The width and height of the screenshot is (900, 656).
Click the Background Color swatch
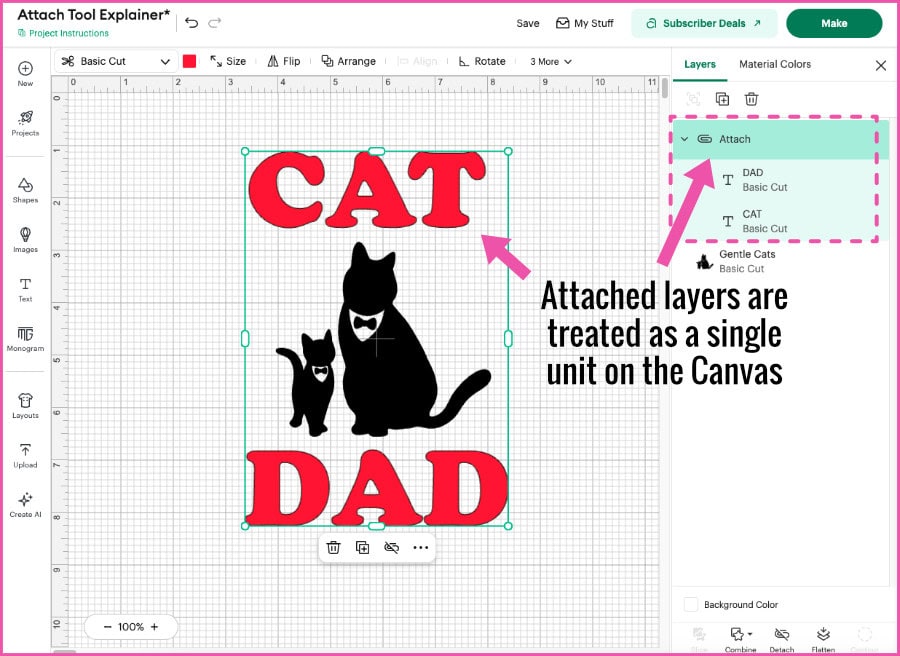pyautogui.click(x=691, y=604)
